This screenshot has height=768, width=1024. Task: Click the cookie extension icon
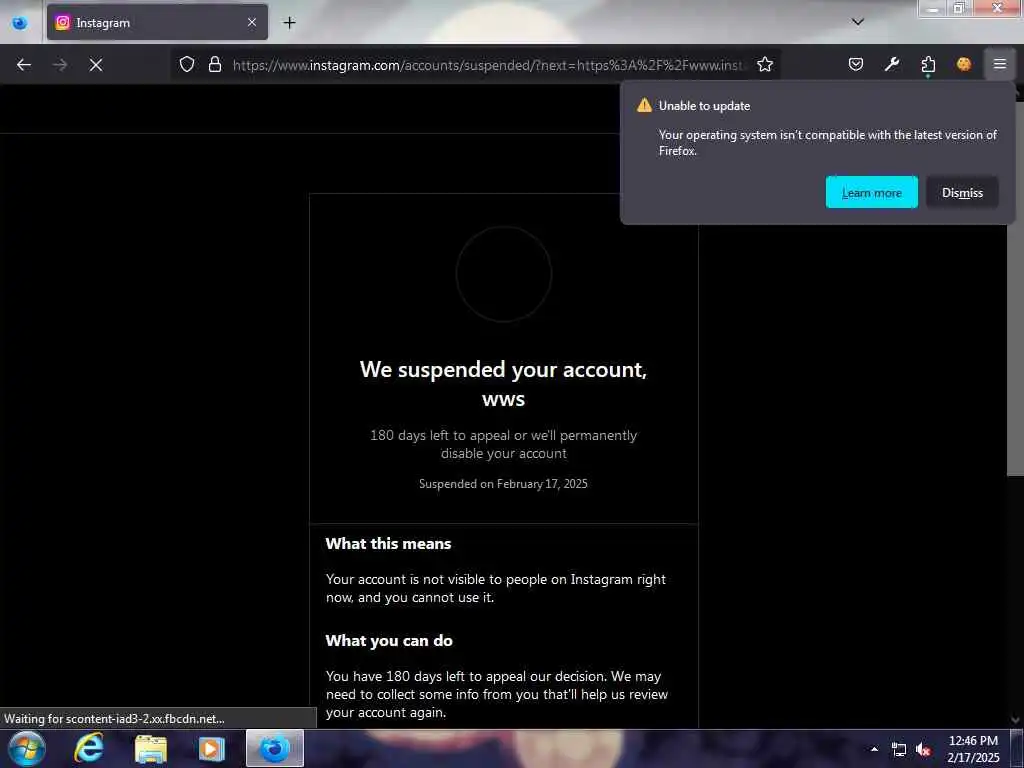pos(964,64)
